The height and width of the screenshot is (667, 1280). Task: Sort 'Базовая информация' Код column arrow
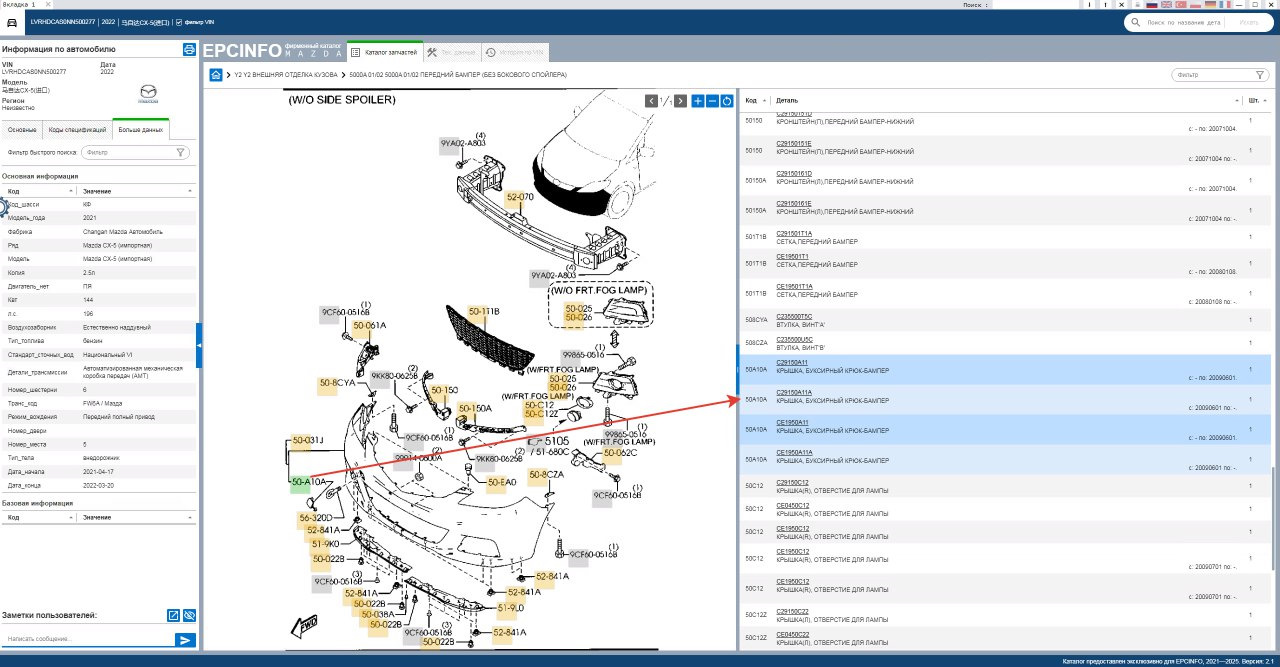[71, 517]
